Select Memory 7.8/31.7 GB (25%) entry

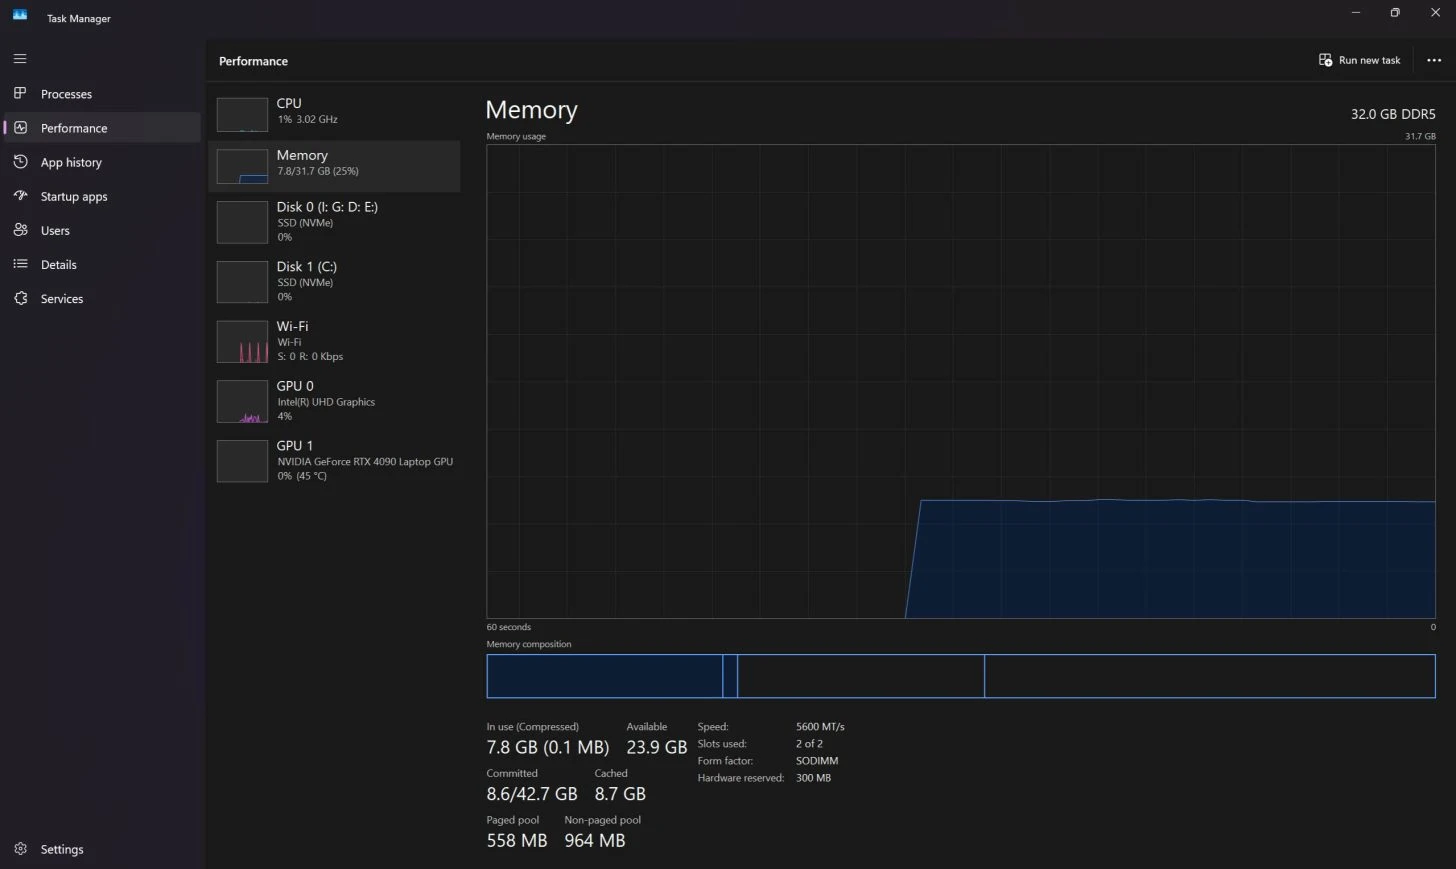(x=334, y=166)
